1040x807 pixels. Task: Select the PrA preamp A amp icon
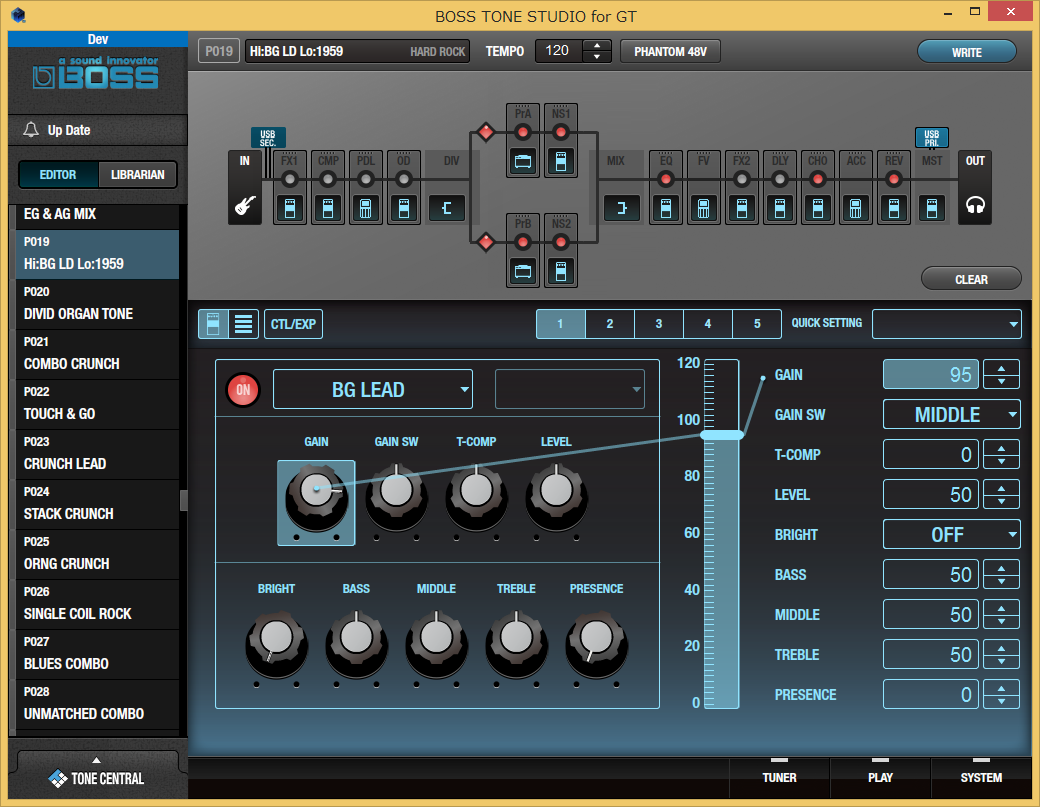point(523,162)
